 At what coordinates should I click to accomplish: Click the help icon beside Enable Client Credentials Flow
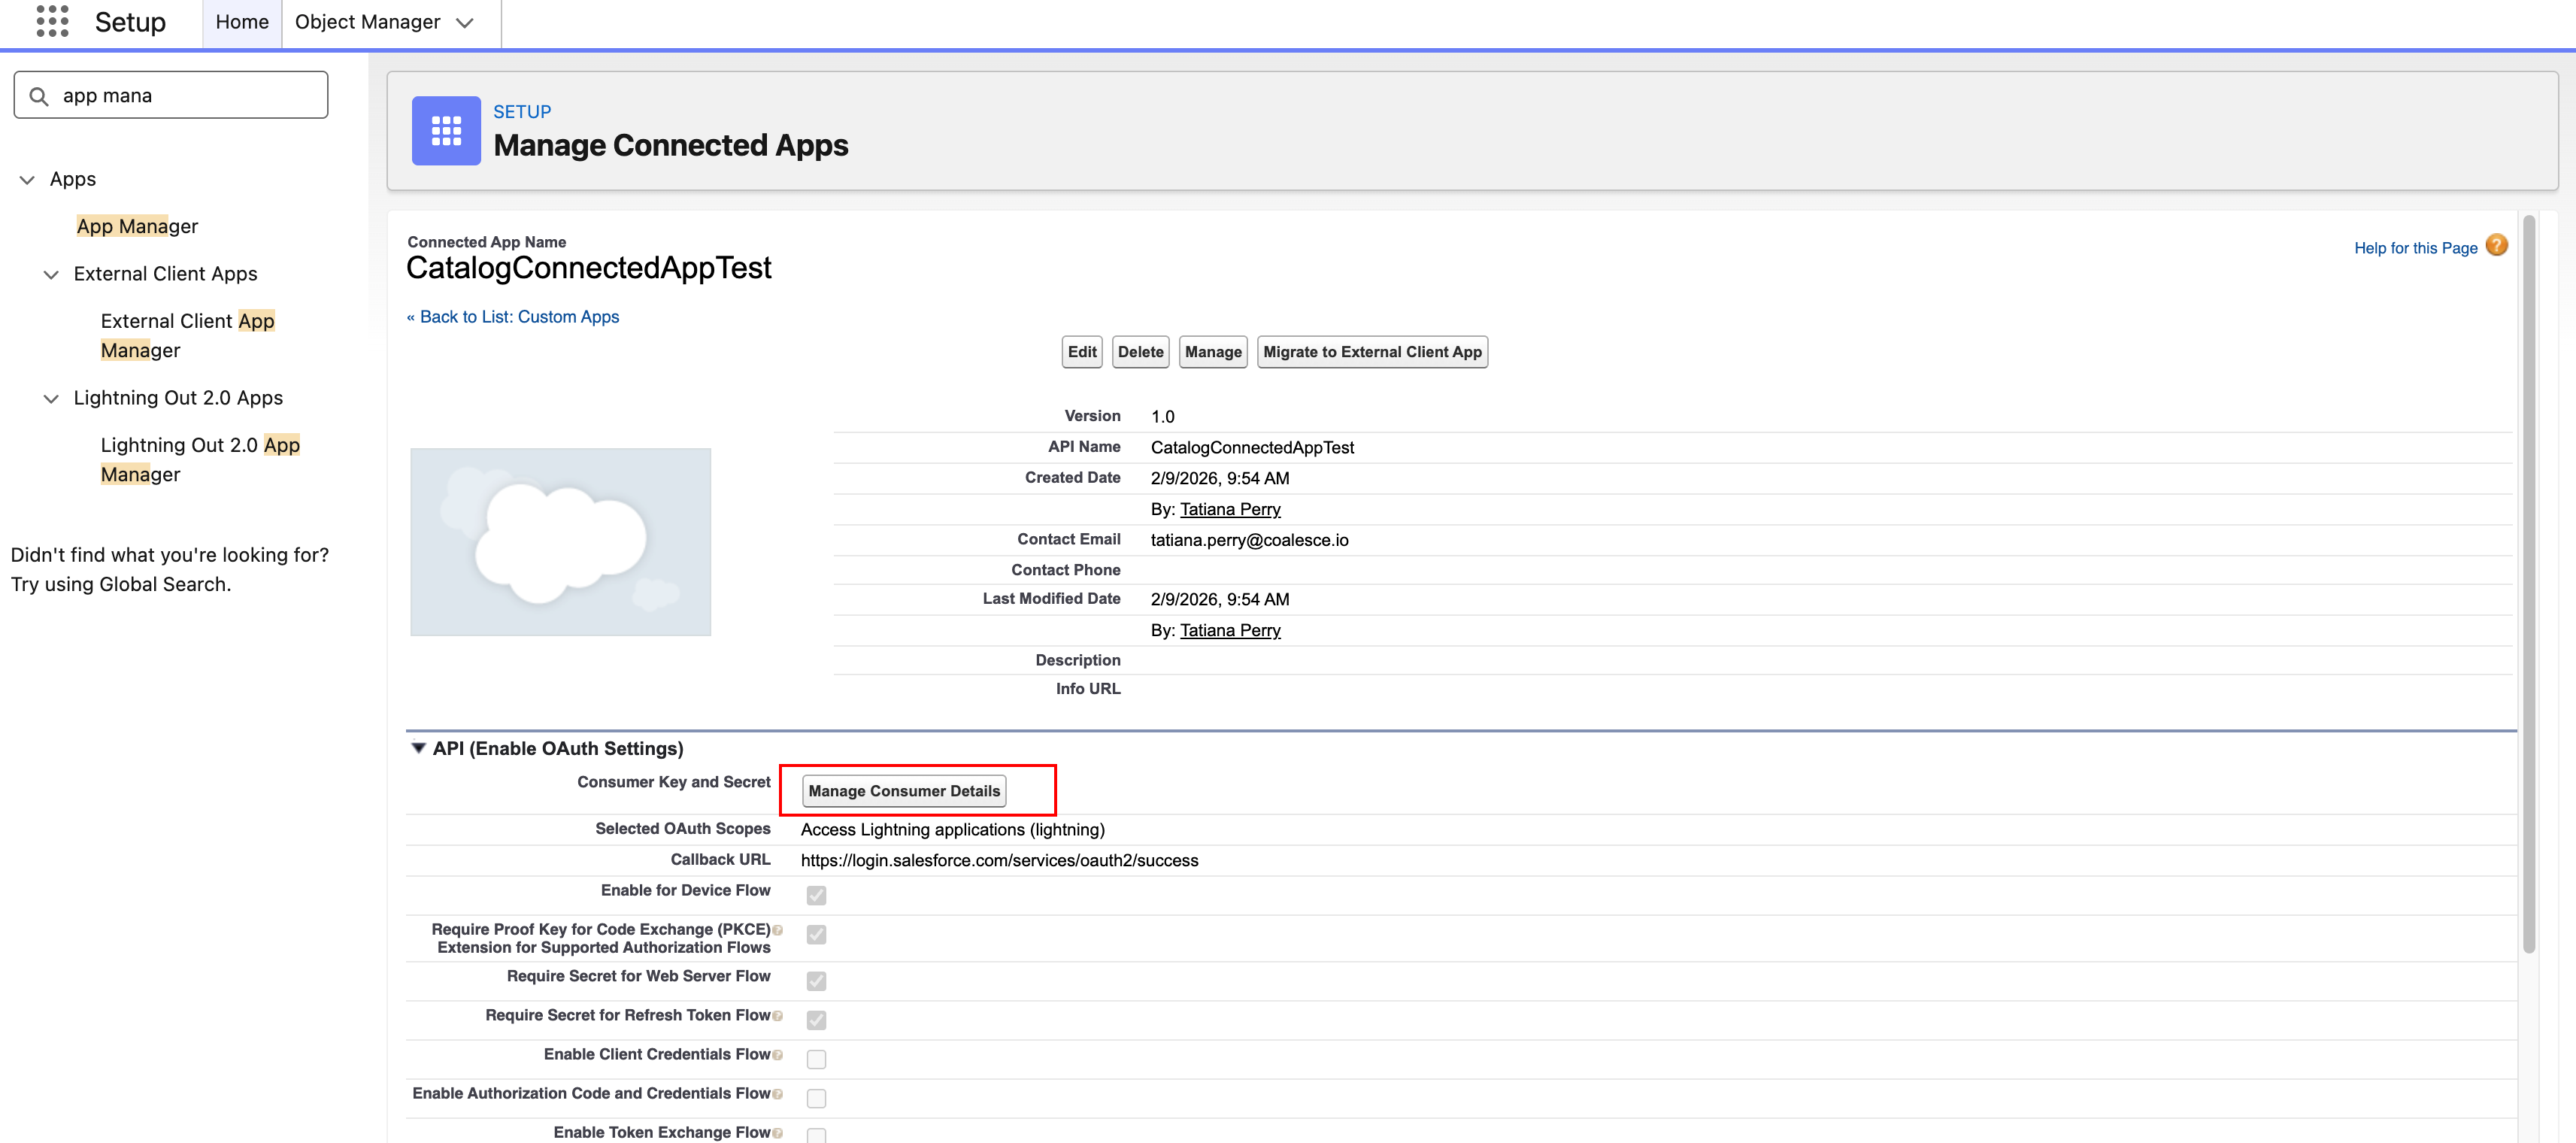pos(778,1054)
